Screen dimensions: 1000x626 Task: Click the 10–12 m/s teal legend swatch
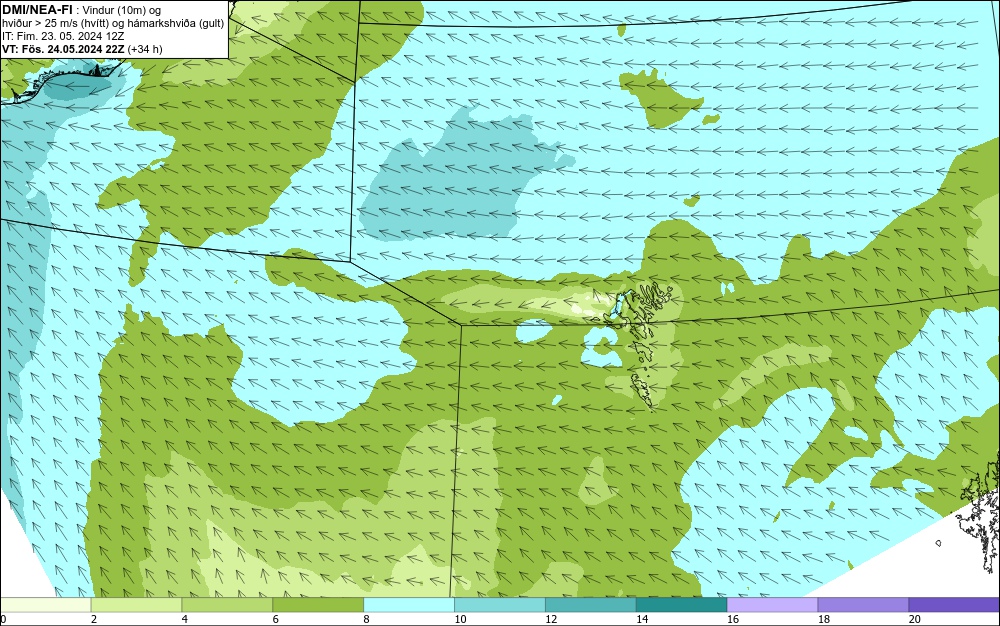point(500,605)
